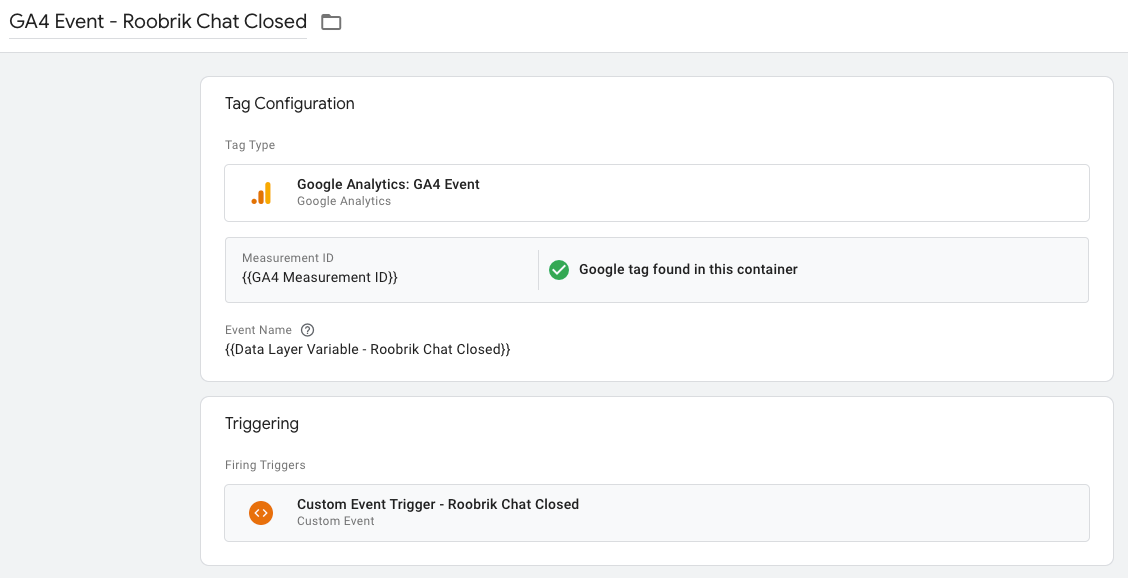The height and width of the screenshot is (578, 1128).
Task: Click the green check mark icon
Action: tap(559, 270)
